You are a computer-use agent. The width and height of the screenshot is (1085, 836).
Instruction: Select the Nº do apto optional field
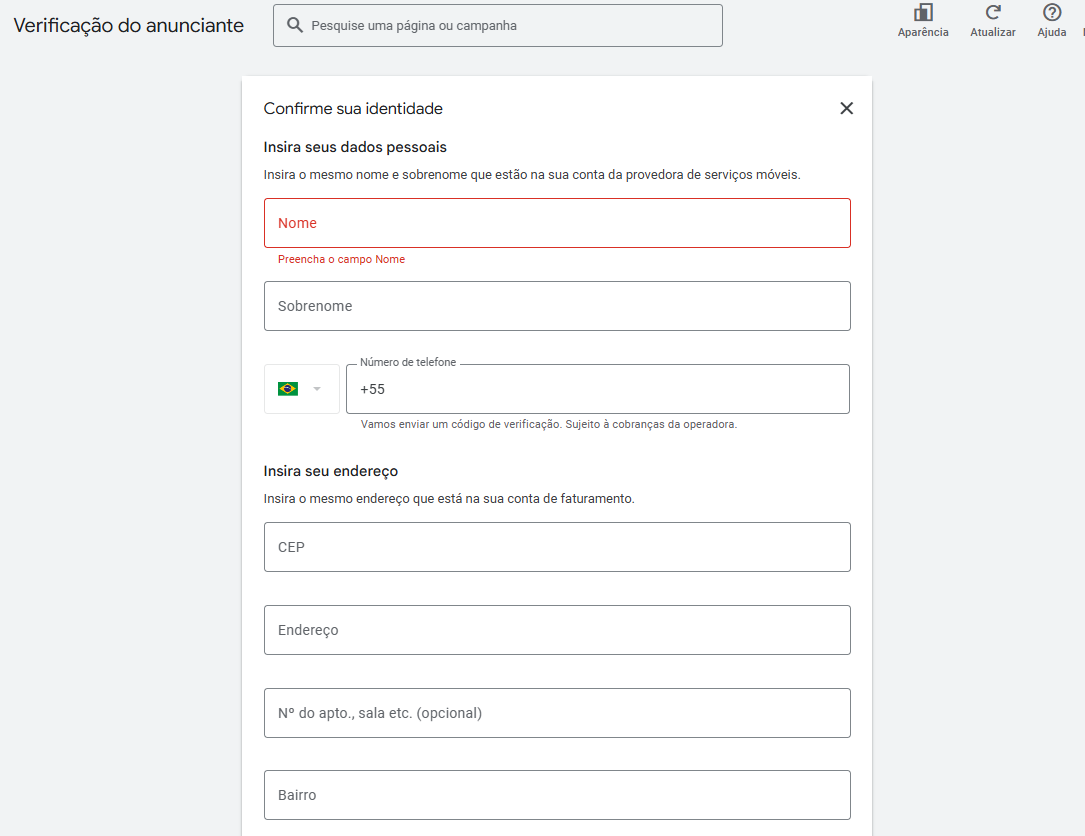557,713
